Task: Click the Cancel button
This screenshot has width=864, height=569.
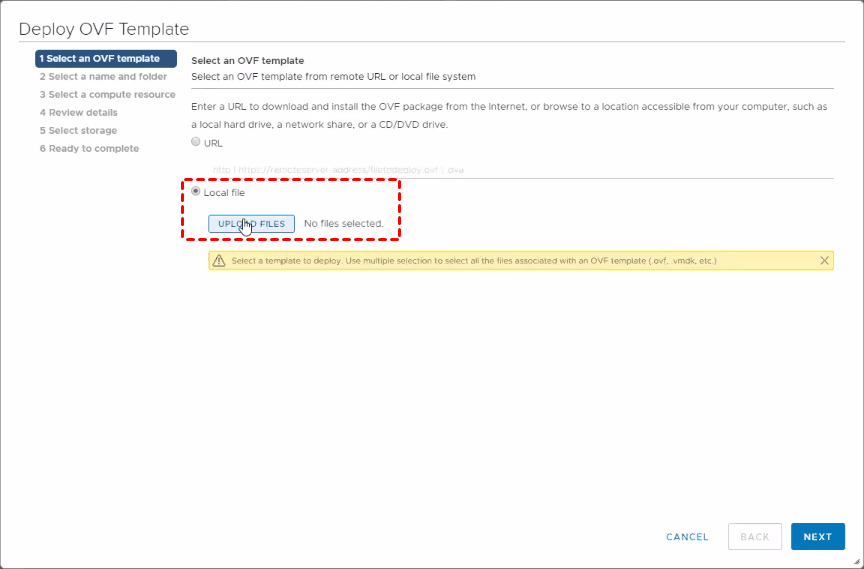Action: pos(687,537)
